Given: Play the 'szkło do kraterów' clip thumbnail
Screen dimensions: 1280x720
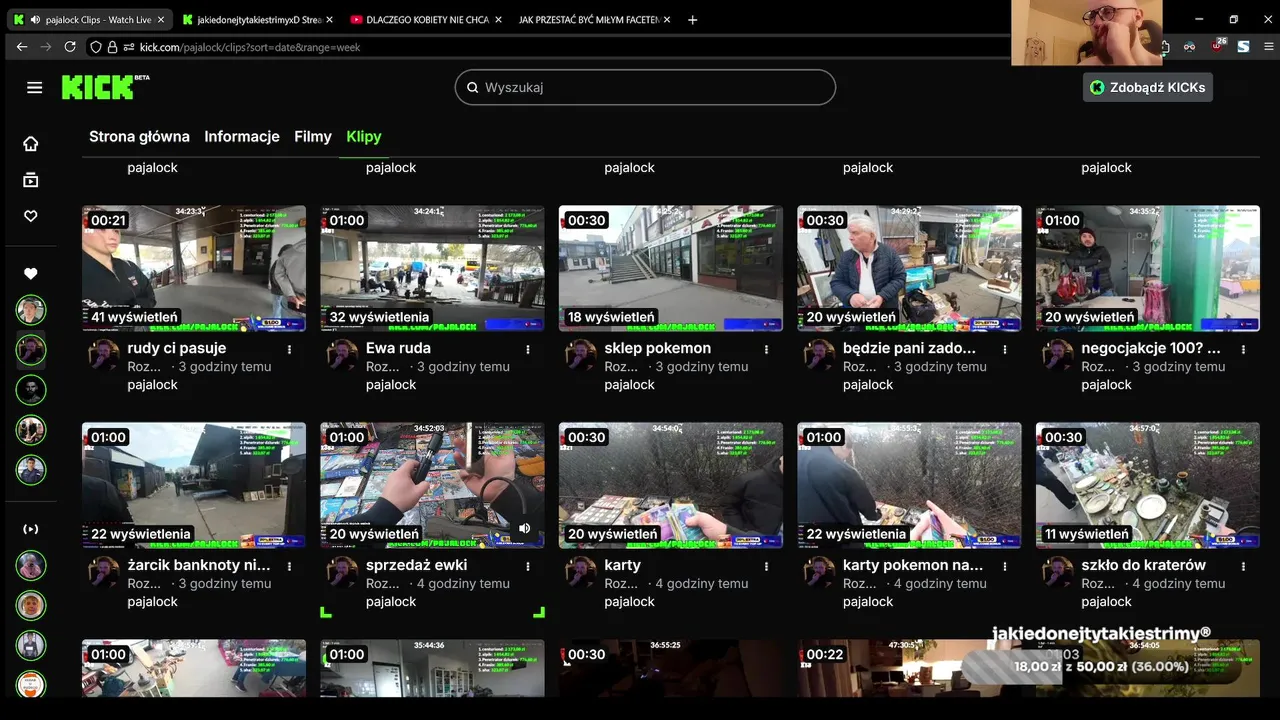Looking at the screenshot, I should coord(1148,485).
